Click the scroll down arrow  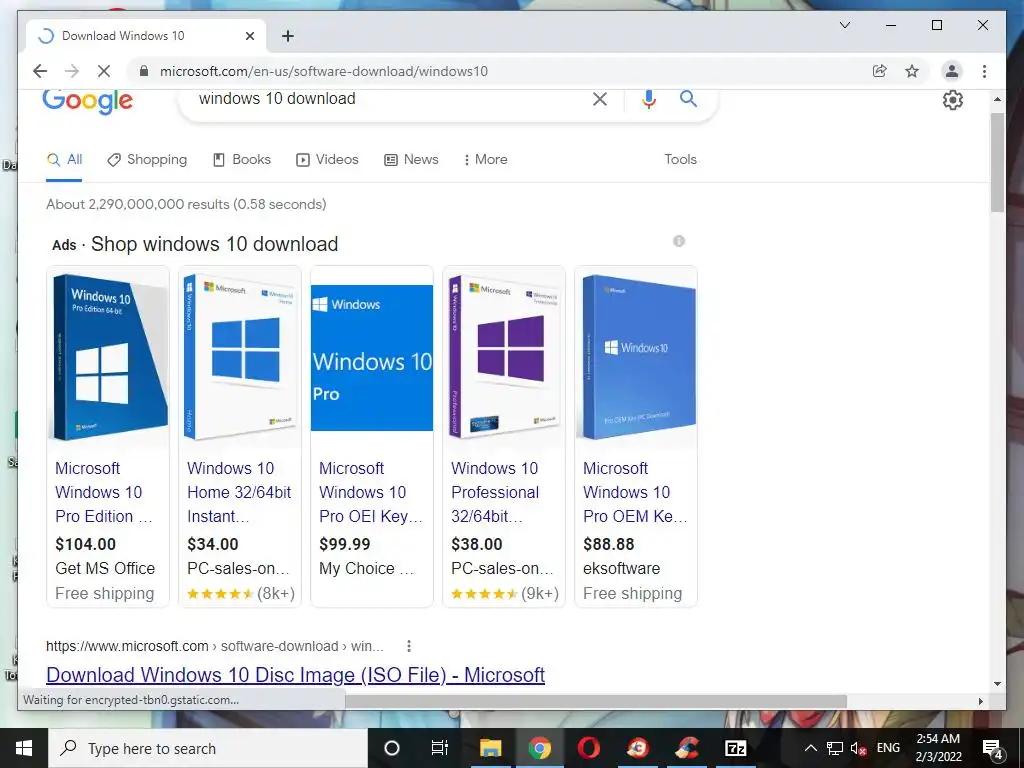(997, 684)
